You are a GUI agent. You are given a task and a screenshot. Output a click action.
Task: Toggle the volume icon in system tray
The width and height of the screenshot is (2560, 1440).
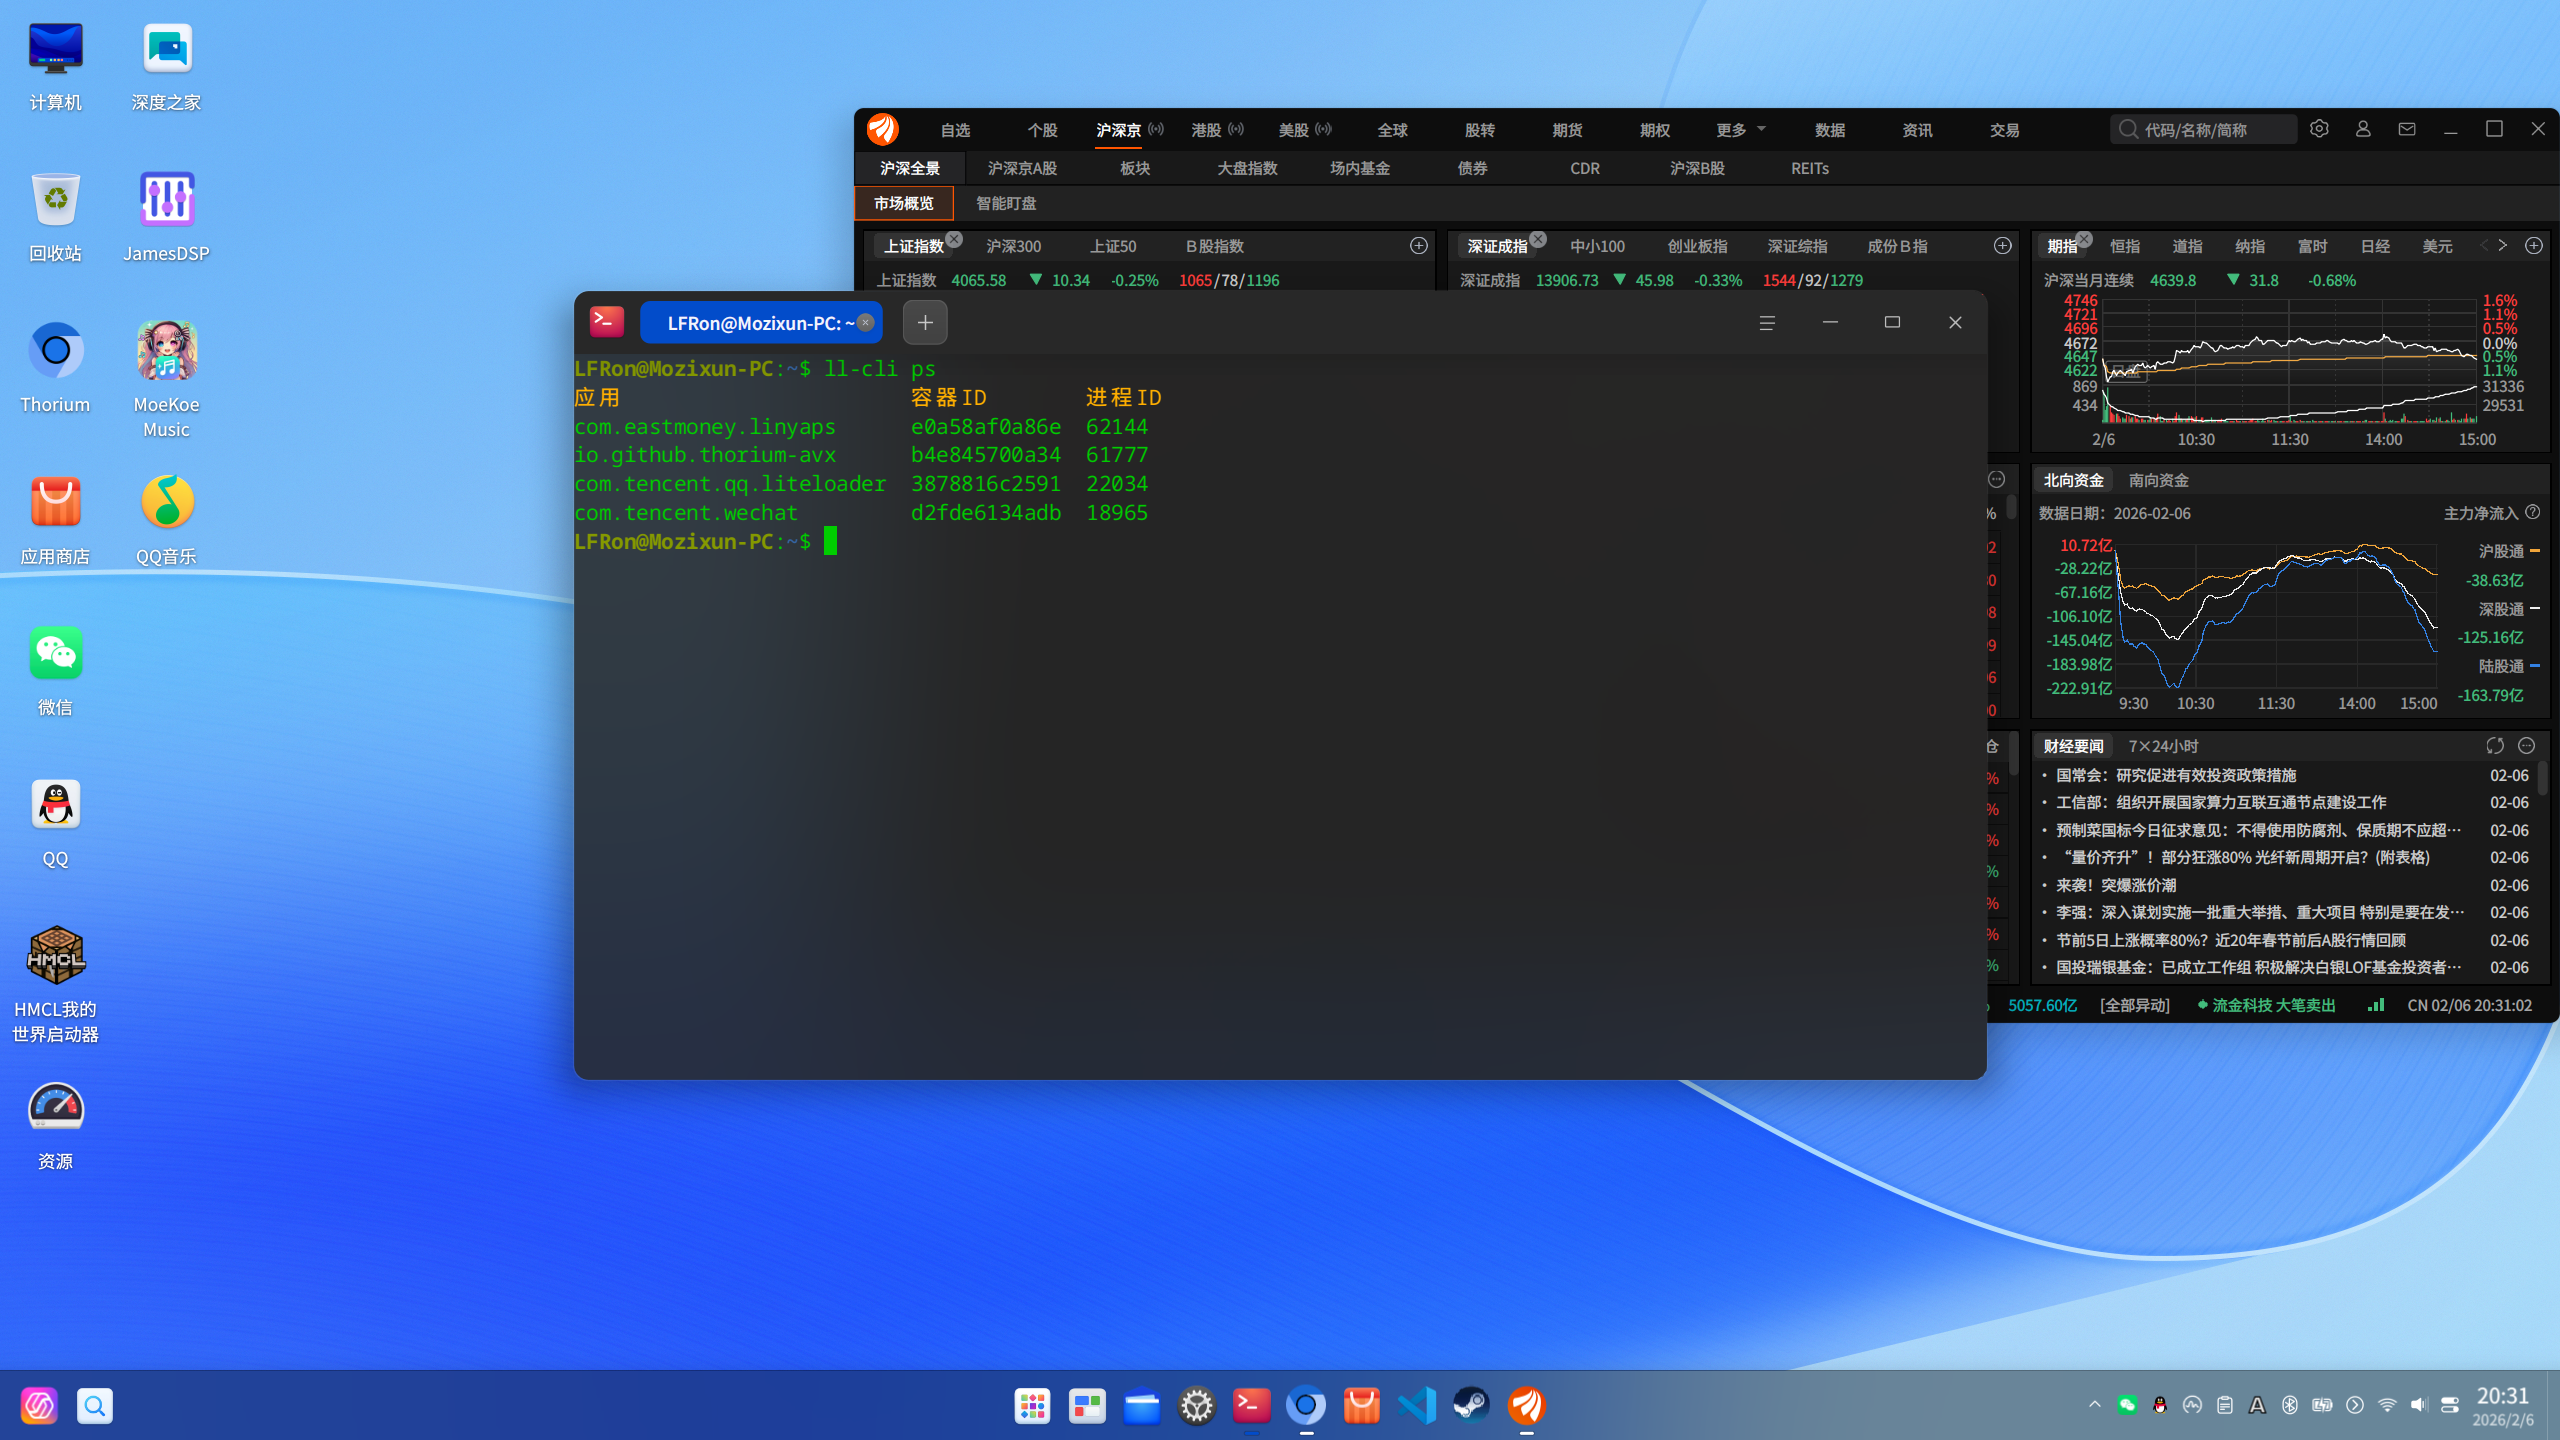(x=2418, y=1405)
